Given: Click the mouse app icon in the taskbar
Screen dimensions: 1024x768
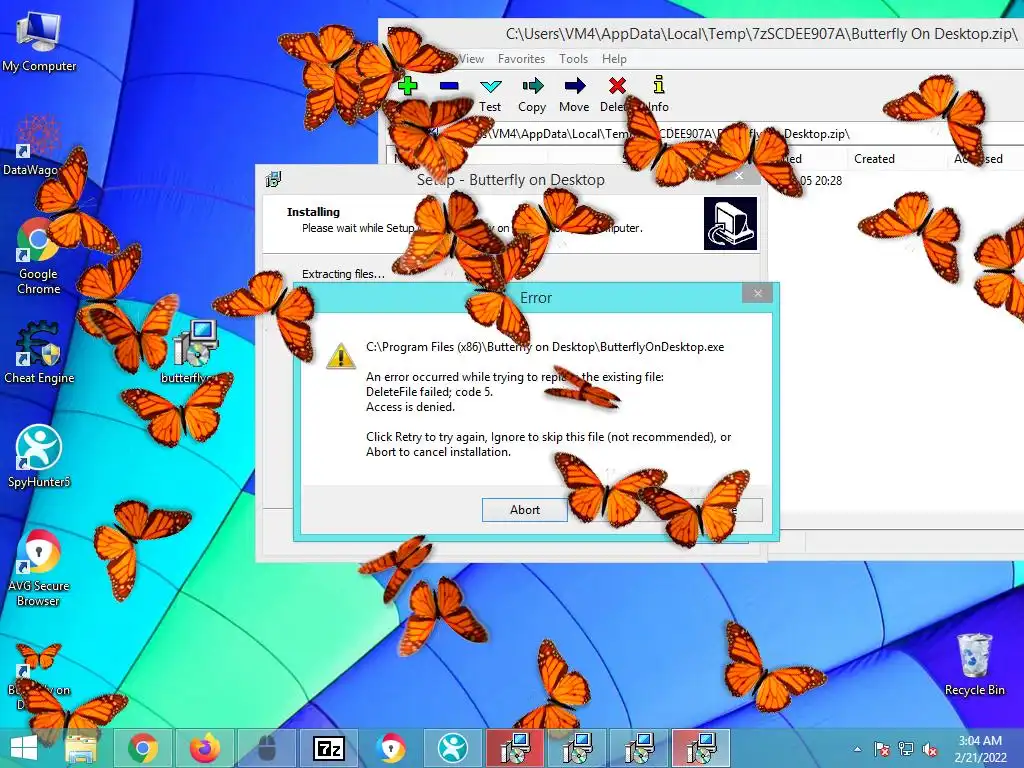Looking at the screenshot, I should (x=267, y=748).
